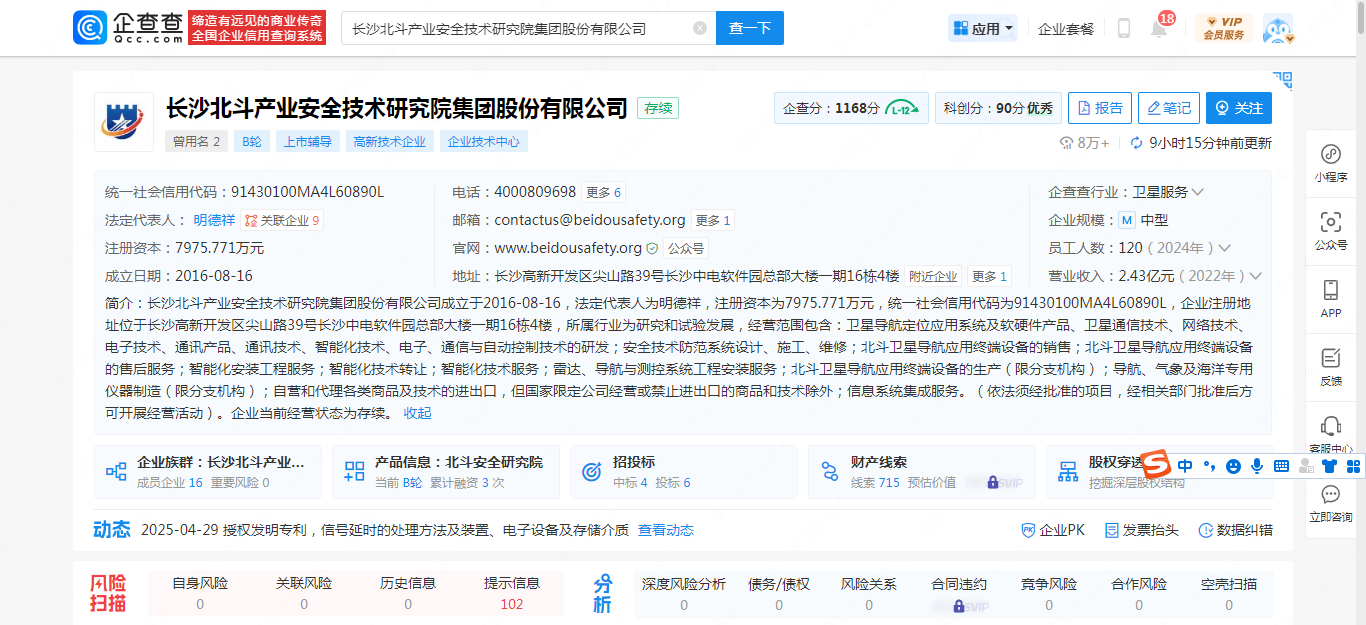Open notifications bell showing 18
Image resolution: width=1366 pixels, height=625 pixels.
tap(1159, 27)
